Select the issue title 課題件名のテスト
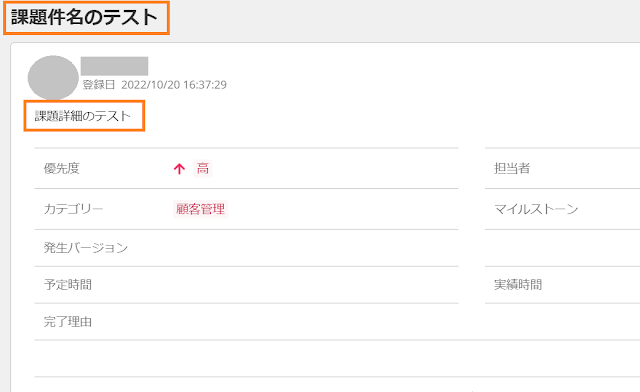This screenshot has height=392, width=640. (x=84, y=18)
